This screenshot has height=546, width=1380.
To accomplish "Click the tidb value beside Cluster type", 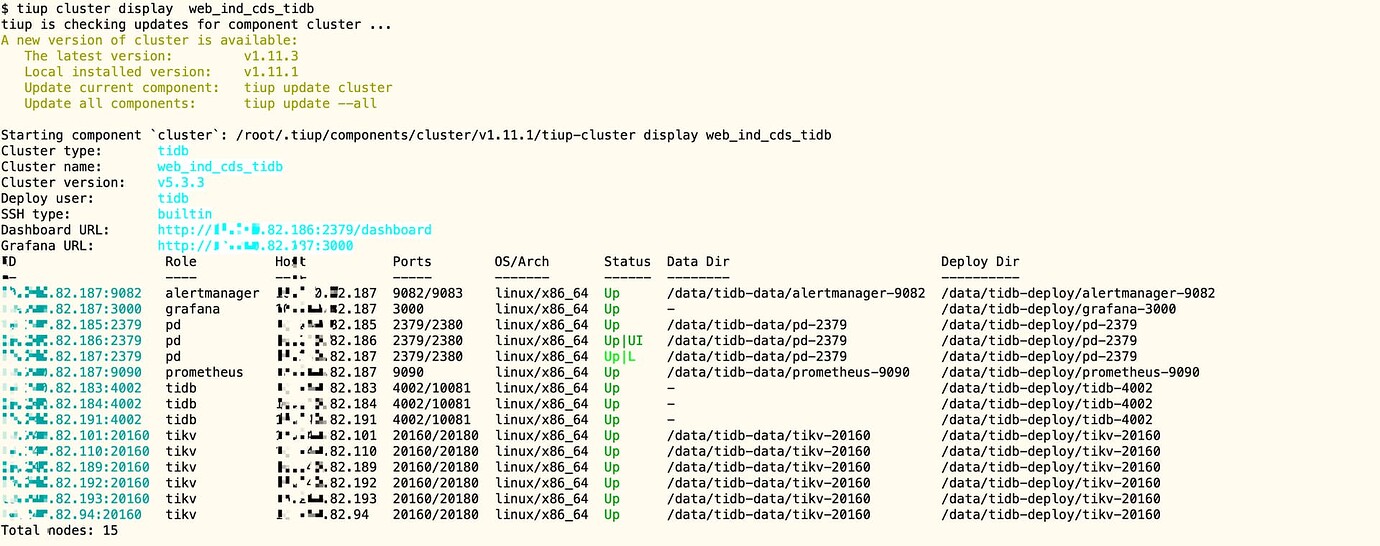I will (x=173, y=151).
